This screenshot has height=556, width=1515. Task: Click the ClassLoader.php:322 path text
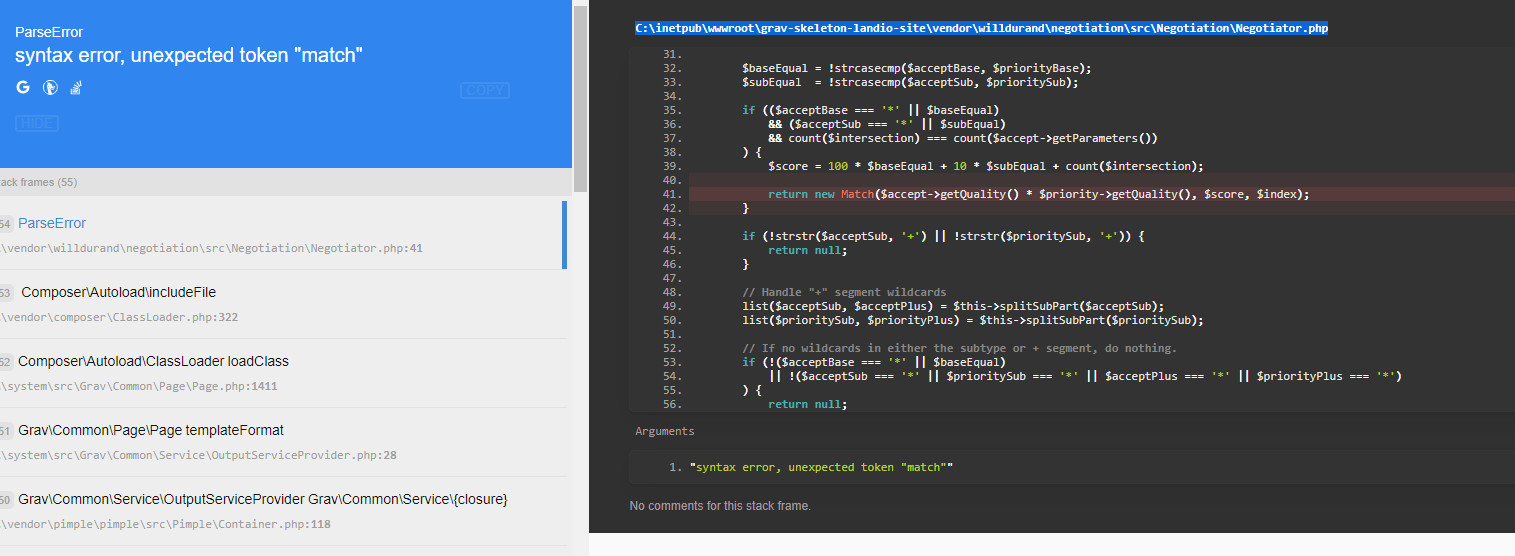click(119, 317)
